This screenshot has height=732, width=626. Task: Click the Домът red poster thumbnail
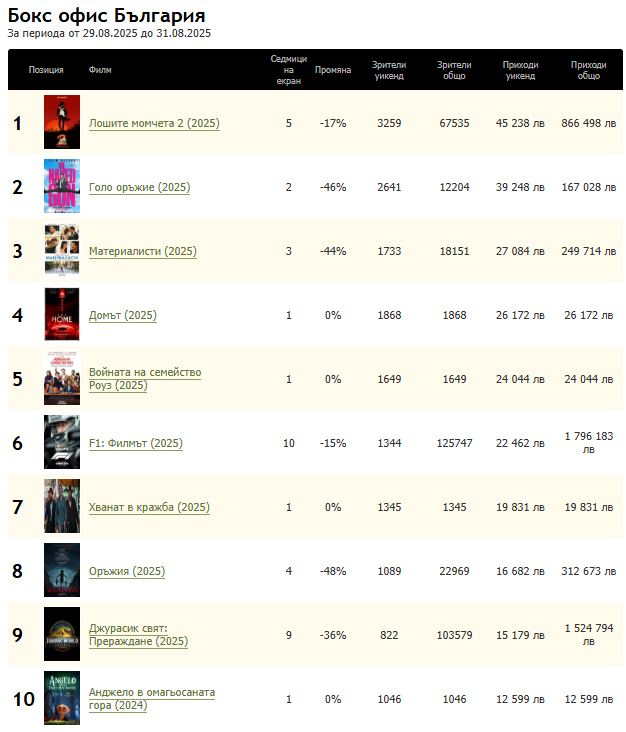point(61,315)
